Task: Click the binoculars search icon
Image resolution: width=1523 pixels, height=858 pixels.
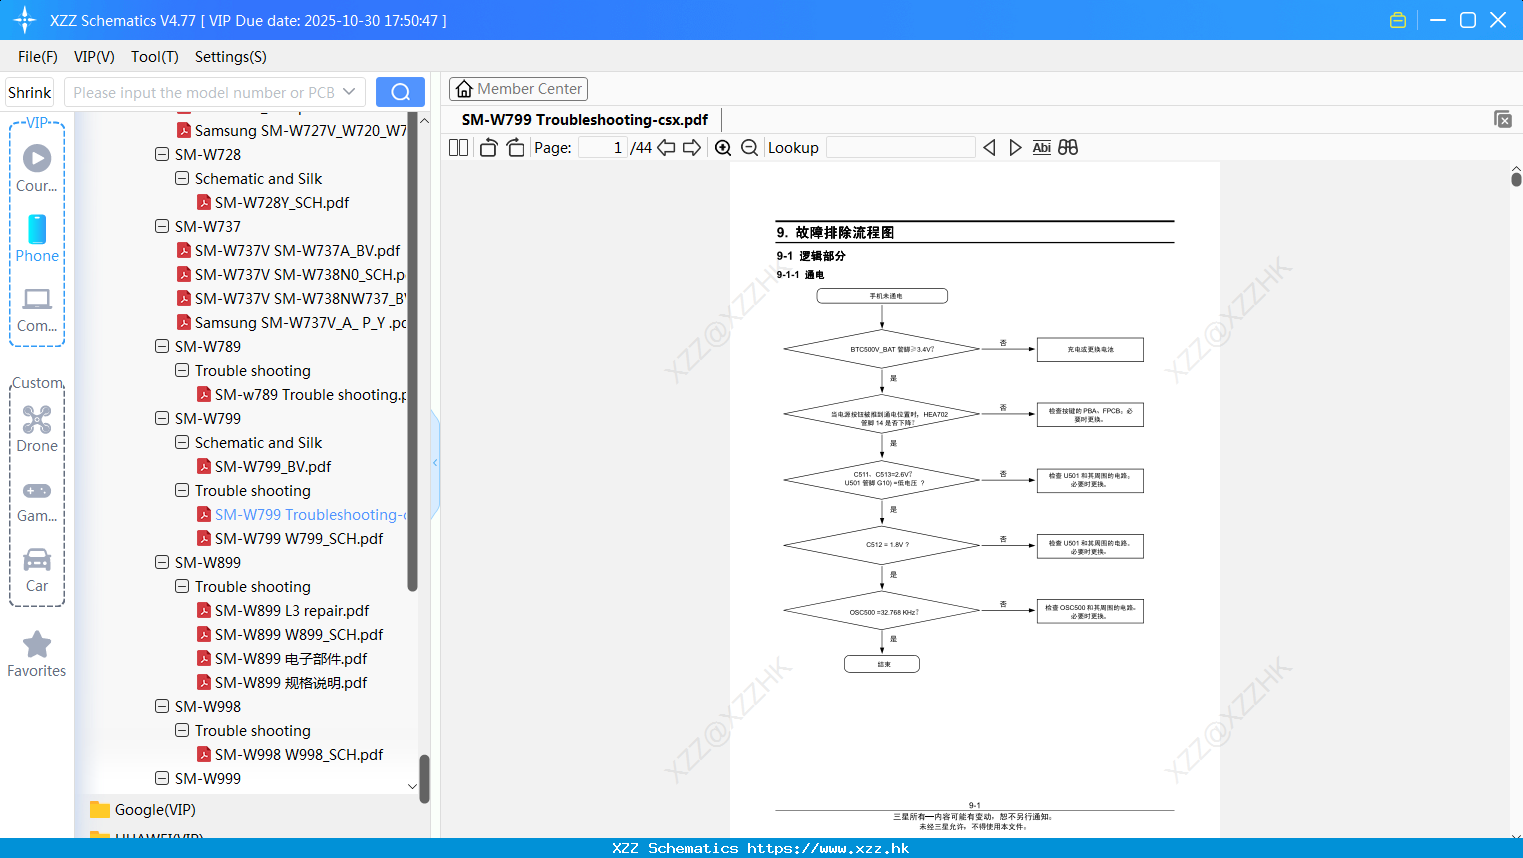Action: [x=1068, y=147]
